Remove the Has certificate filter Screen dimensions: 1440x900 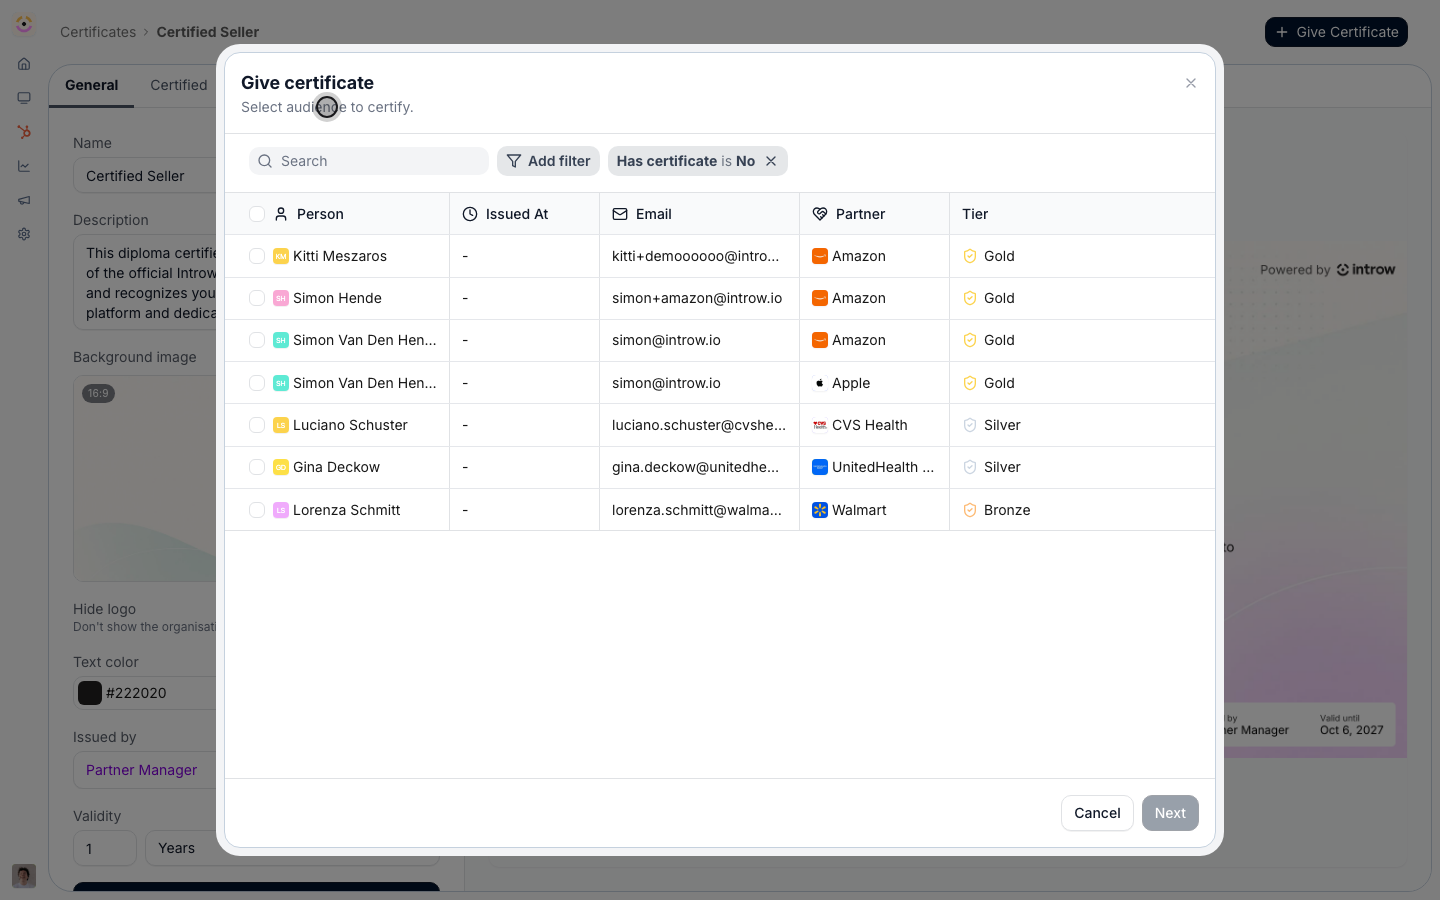[x=771, y=161]
